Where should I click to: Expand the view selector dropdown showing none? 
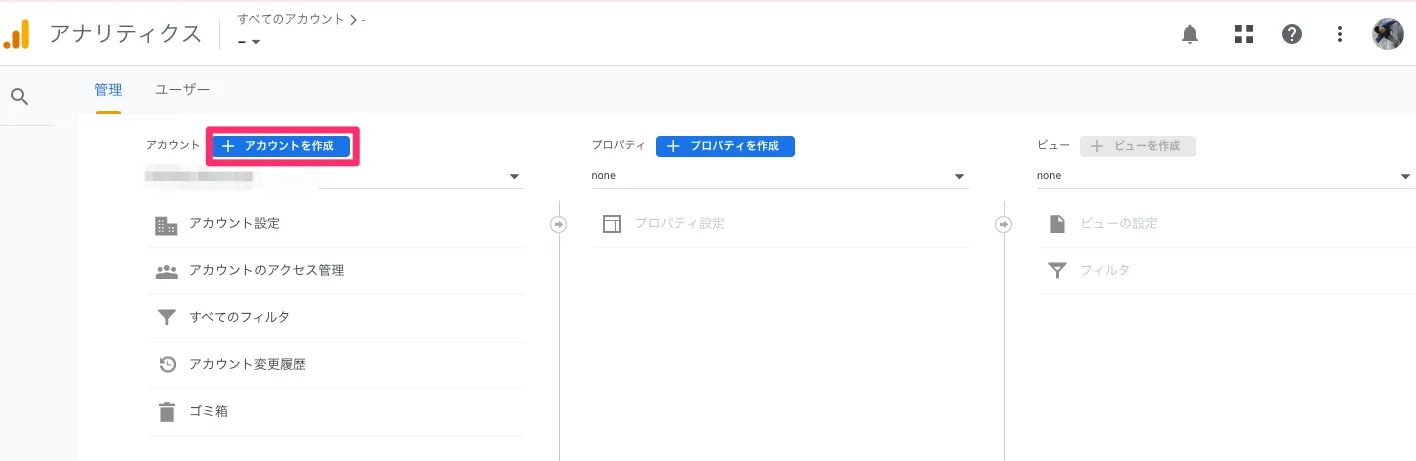1405,177
